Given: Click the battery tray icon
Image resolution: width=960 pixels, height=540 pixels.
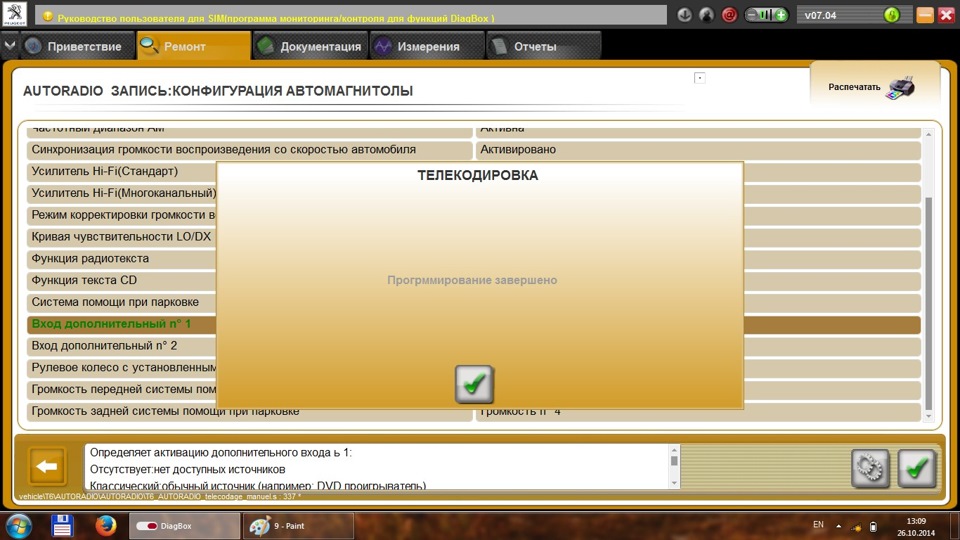Looking at the screenshot, I should 873,527.
